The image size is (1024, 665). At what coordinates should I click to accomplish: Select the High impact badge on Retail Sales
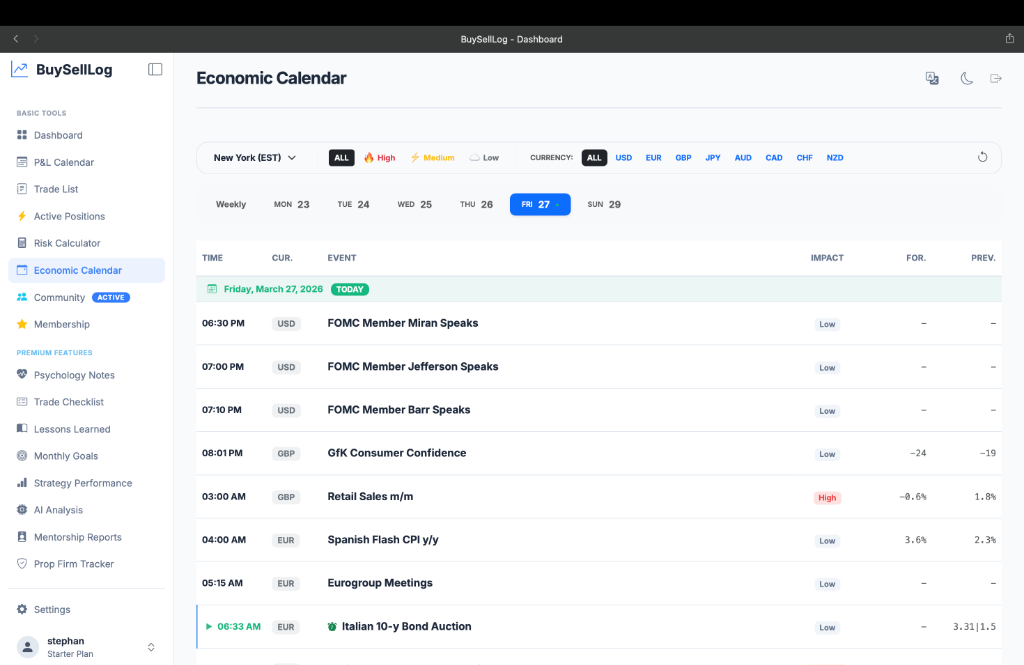827,496
